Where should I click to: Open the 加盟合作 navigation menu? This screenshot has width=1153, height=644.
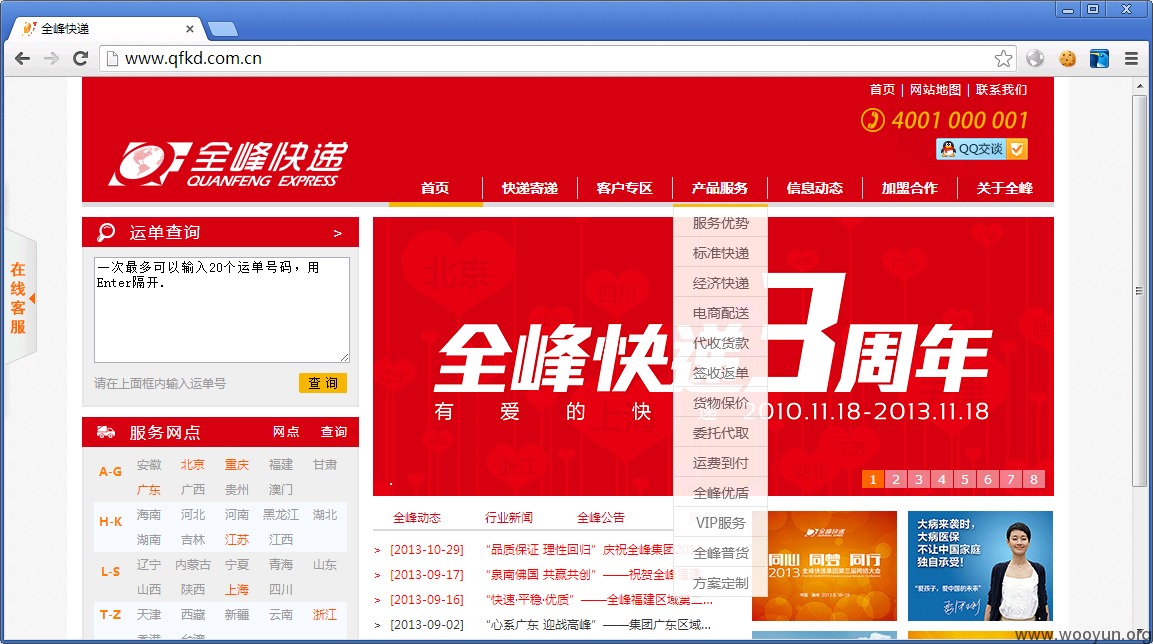tap(909, 188)
